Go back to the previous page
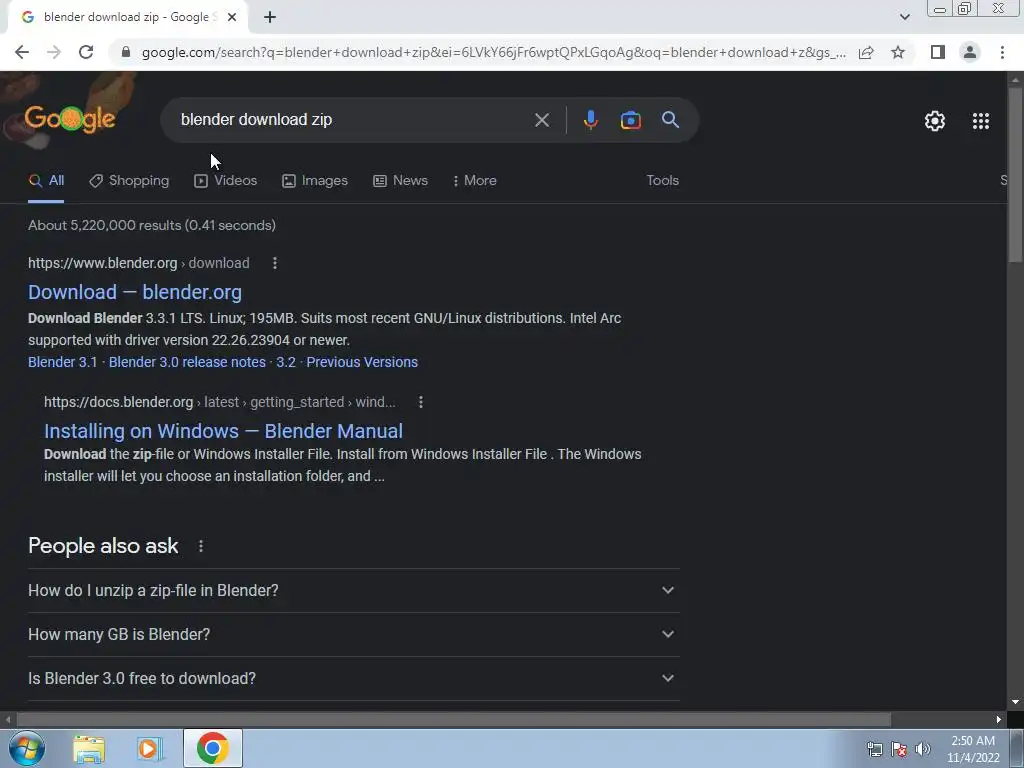 (x=22, y=52)
